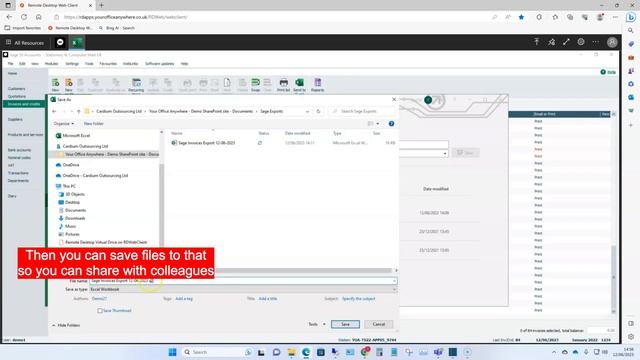Open the Sage Settings menu
Image resolution: width=640 pixels, height=360 pixels.
(x=72, y=64)
